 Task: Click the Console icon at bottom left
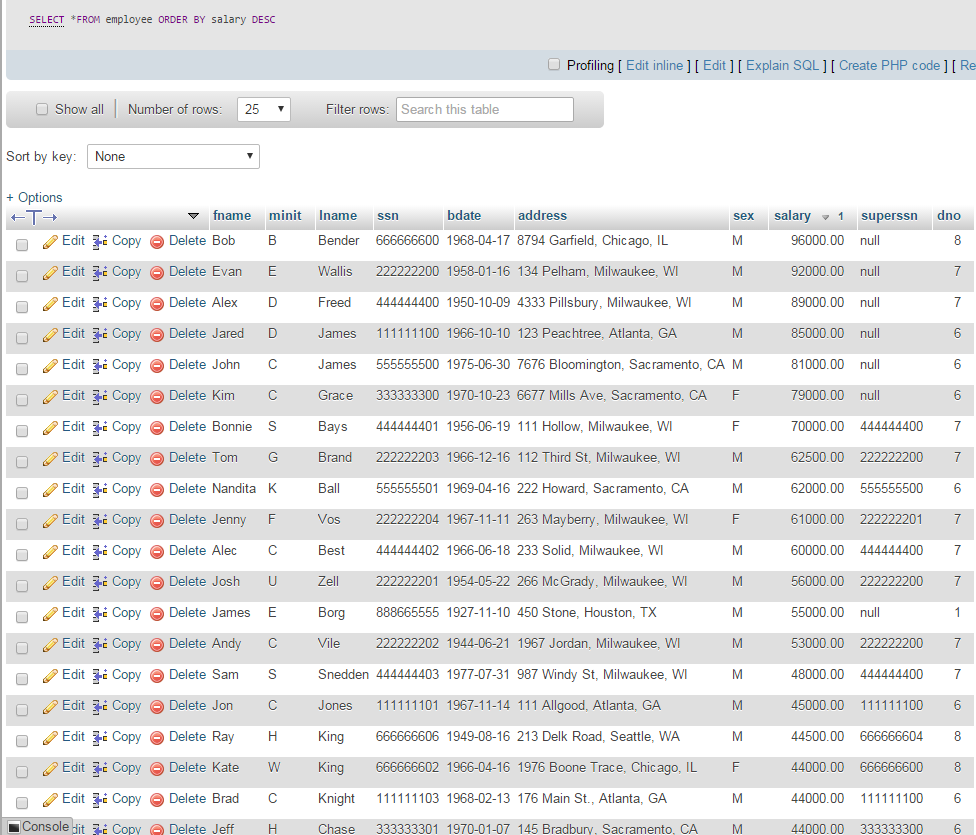14,827
